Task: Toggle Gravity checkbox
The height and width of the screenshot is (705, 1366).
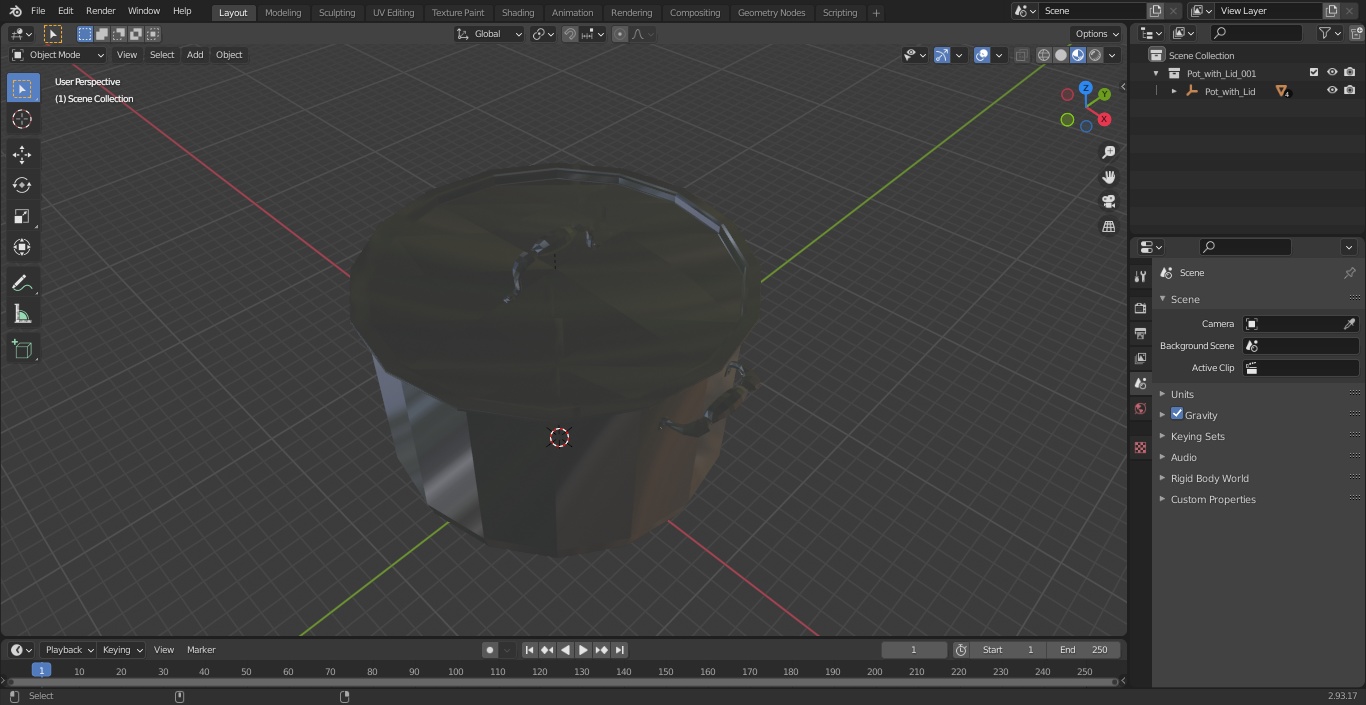Action: pyautogui.click(x=1177, y=414)
